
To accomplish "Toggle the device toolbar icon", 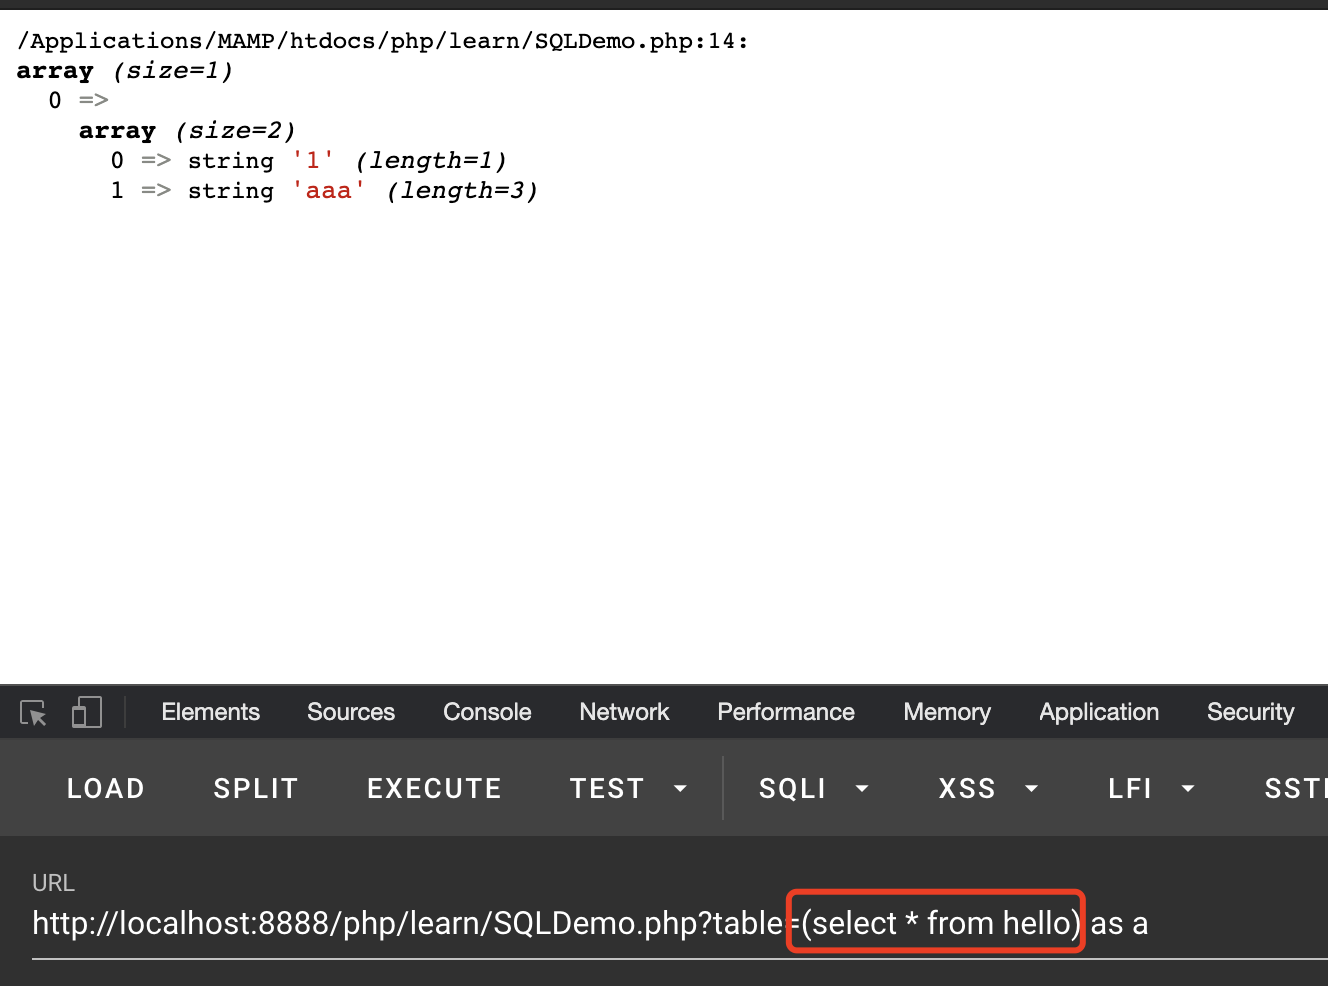I will (x=87, y=713).
